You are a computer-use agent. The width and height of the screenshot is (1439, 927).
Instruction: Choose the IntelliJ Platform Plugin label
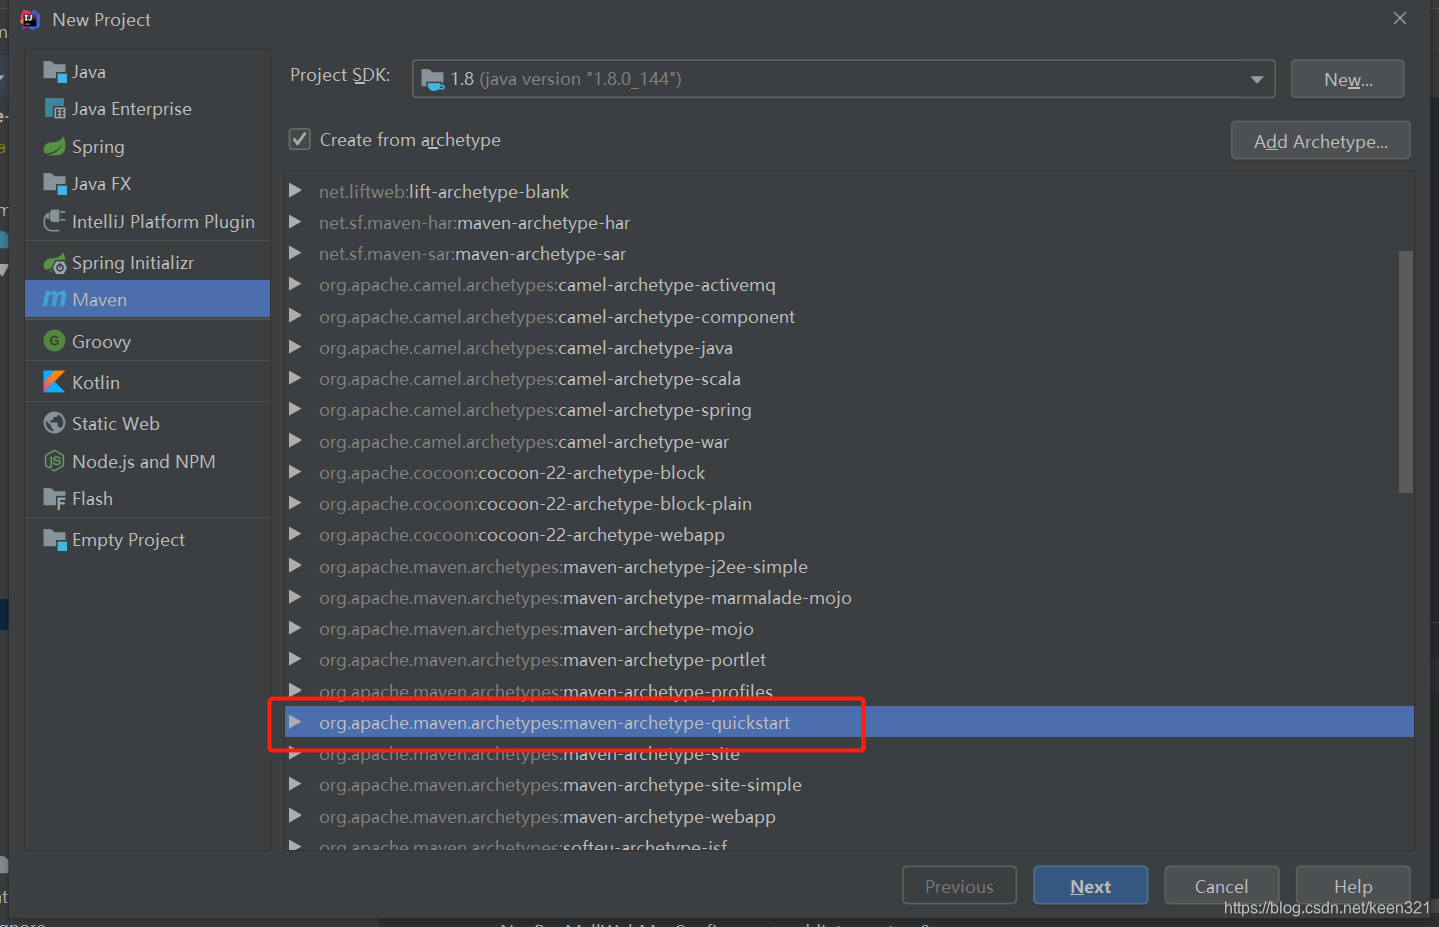point(163,222)
